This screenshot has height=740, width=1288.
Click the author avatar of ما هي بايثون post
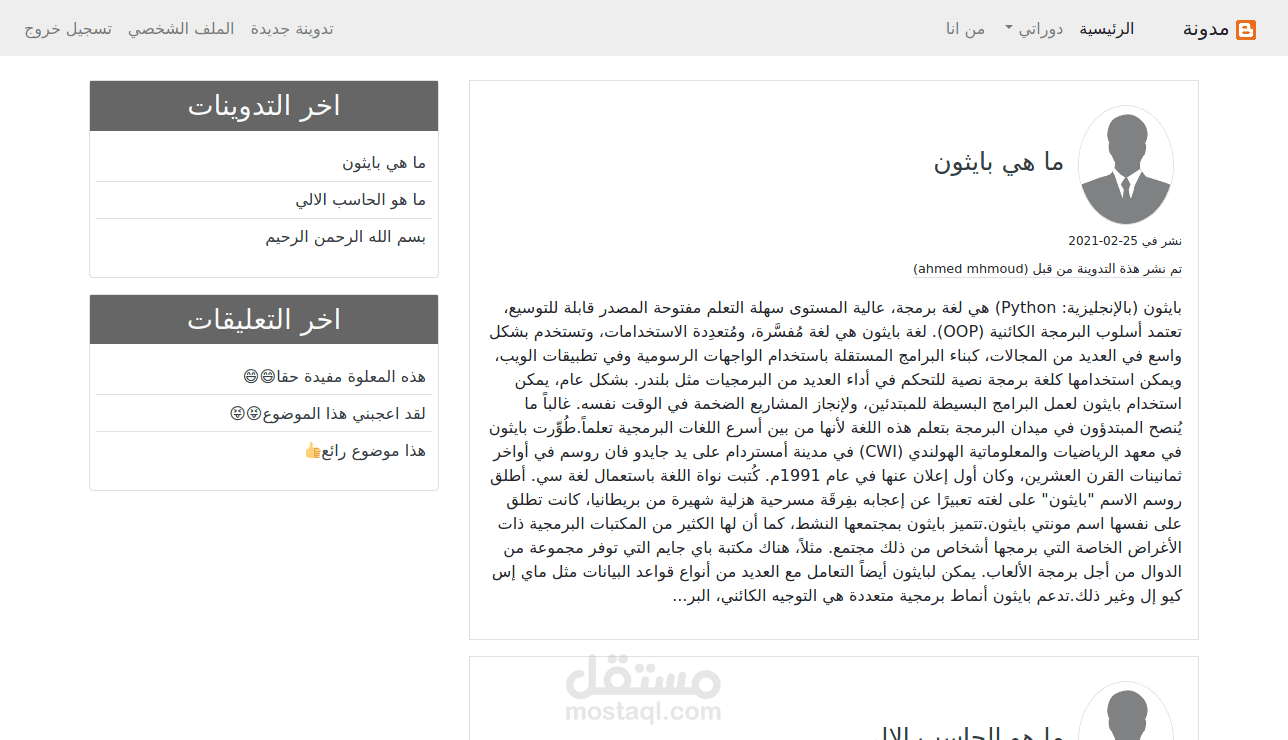(x=1126, y=165)
